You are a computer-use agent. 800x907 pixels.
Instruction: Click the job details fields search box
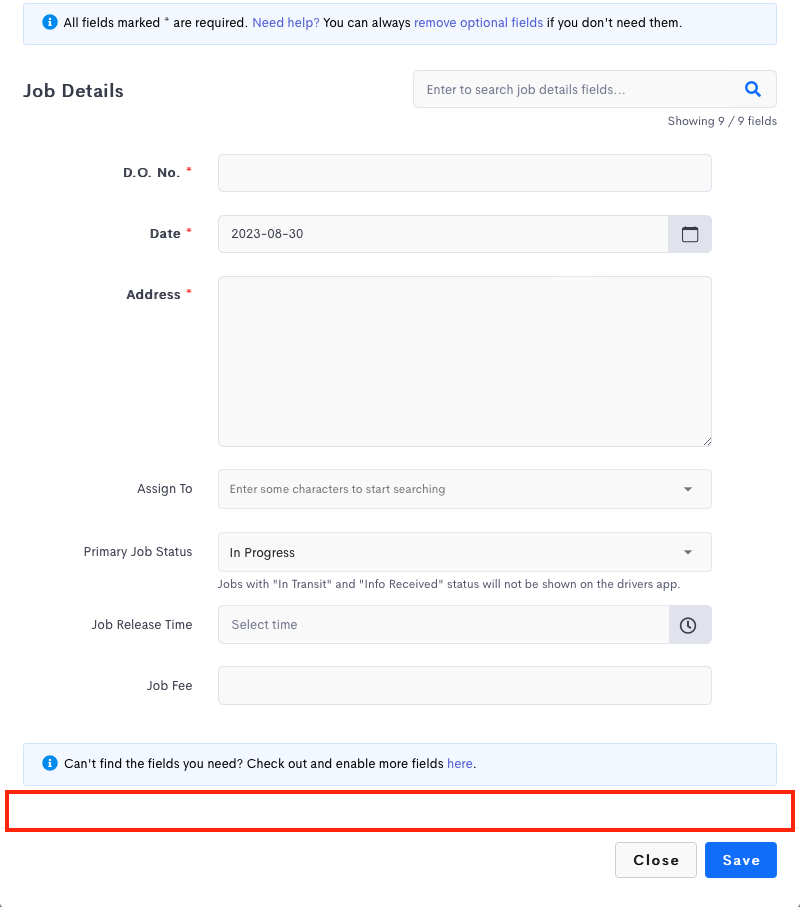[595, 89]
